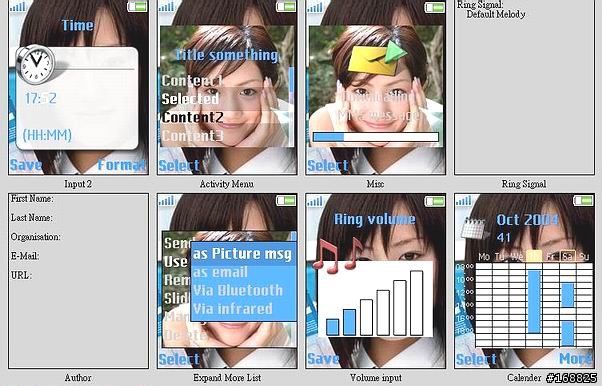Click week number 41 in the calendar

(x=503, y=238)
